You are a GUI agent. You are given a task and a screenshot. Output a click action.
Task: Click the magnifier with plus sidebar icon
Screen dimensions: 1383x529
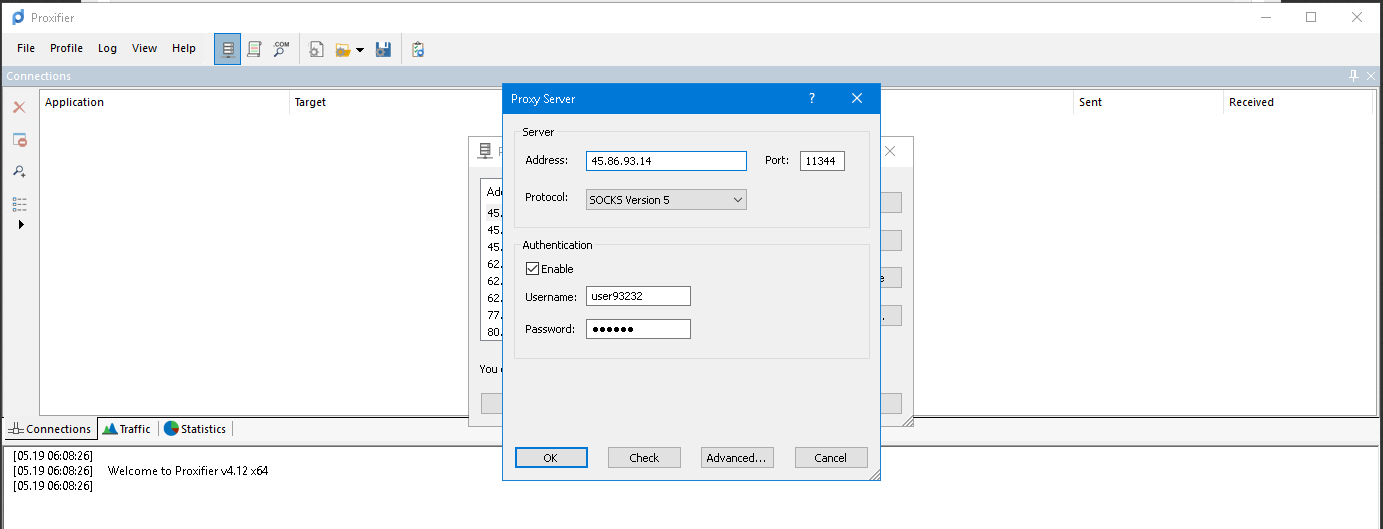(19, 171)
